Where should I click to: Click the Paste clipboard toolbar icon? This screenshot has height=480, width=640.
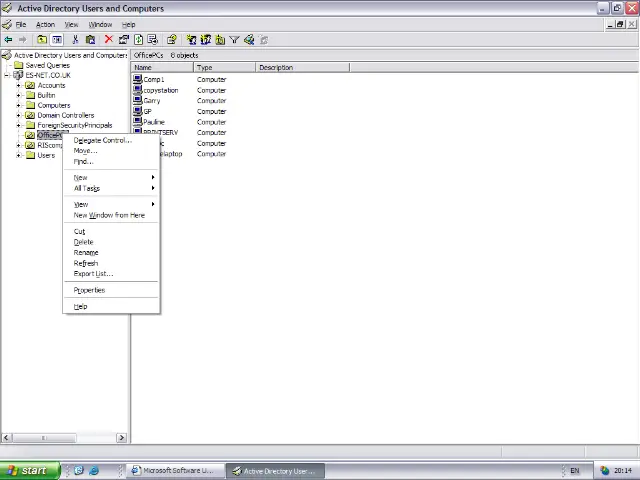(90, 40)
